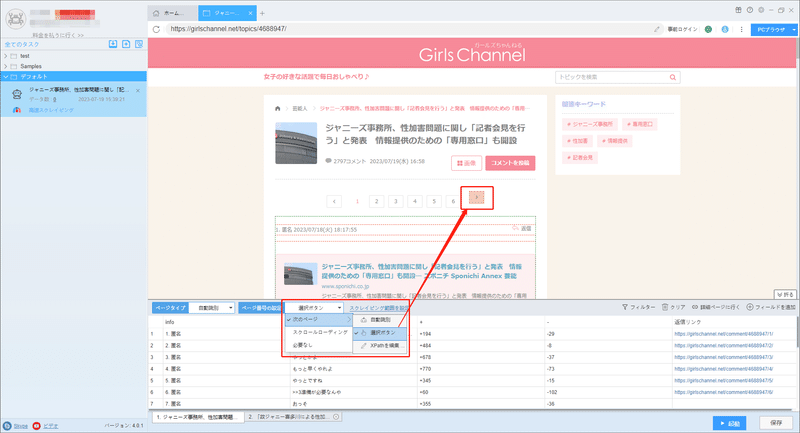Click the 折る collapse button

point(785,295)
